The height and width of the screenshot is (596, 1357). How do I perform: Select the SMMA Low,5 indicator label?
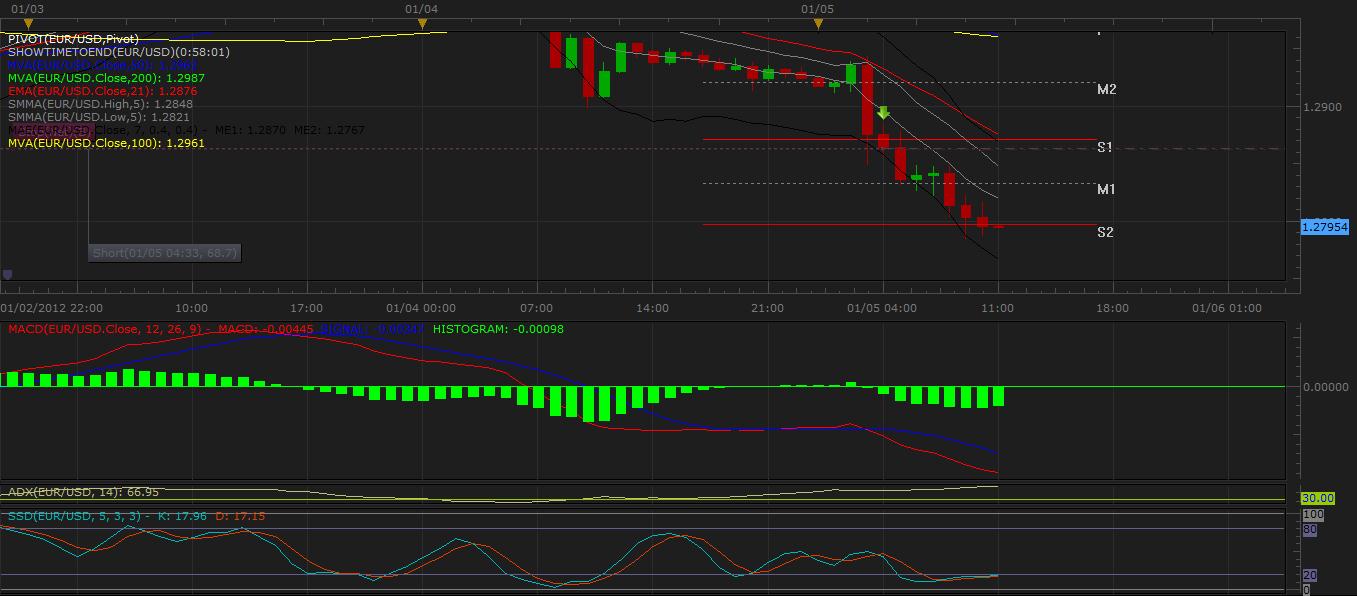[99, 117]
